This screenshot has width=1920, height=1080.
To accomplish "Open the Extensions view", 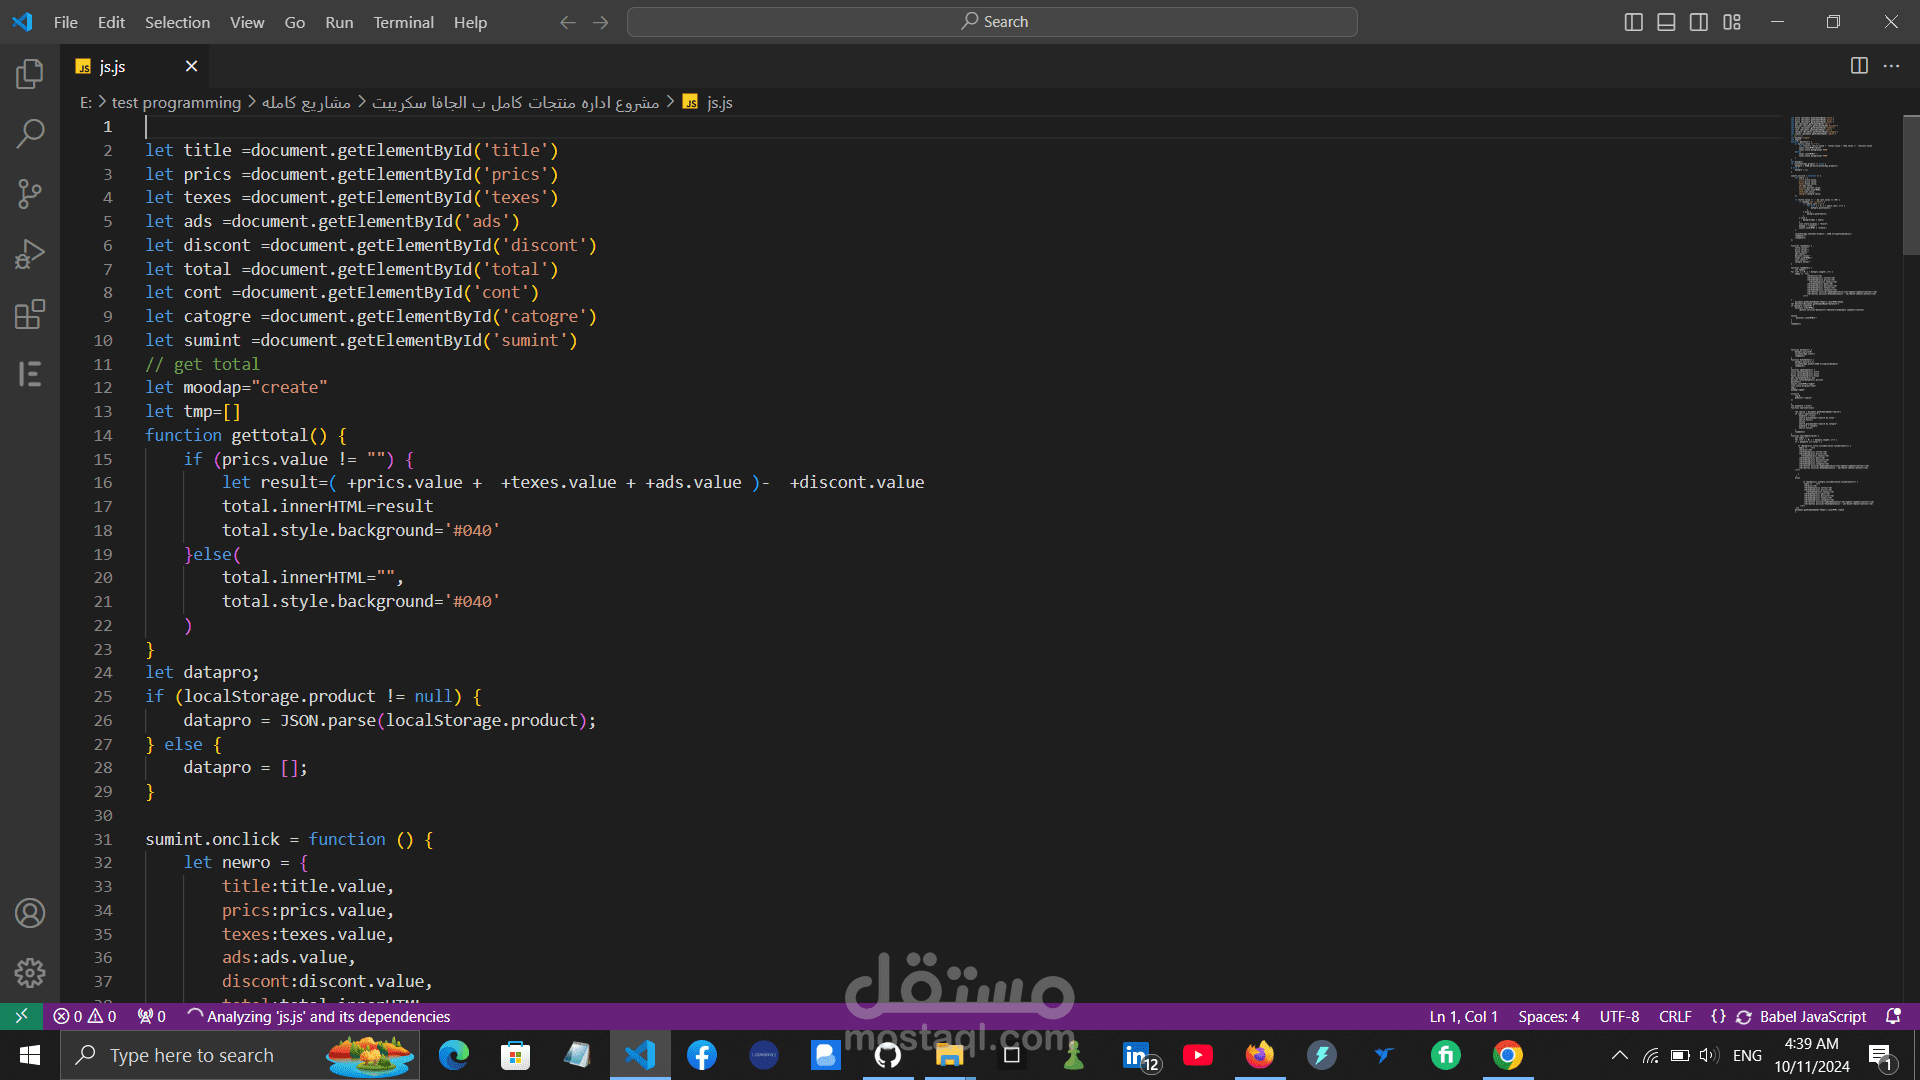I will point(30,314).
